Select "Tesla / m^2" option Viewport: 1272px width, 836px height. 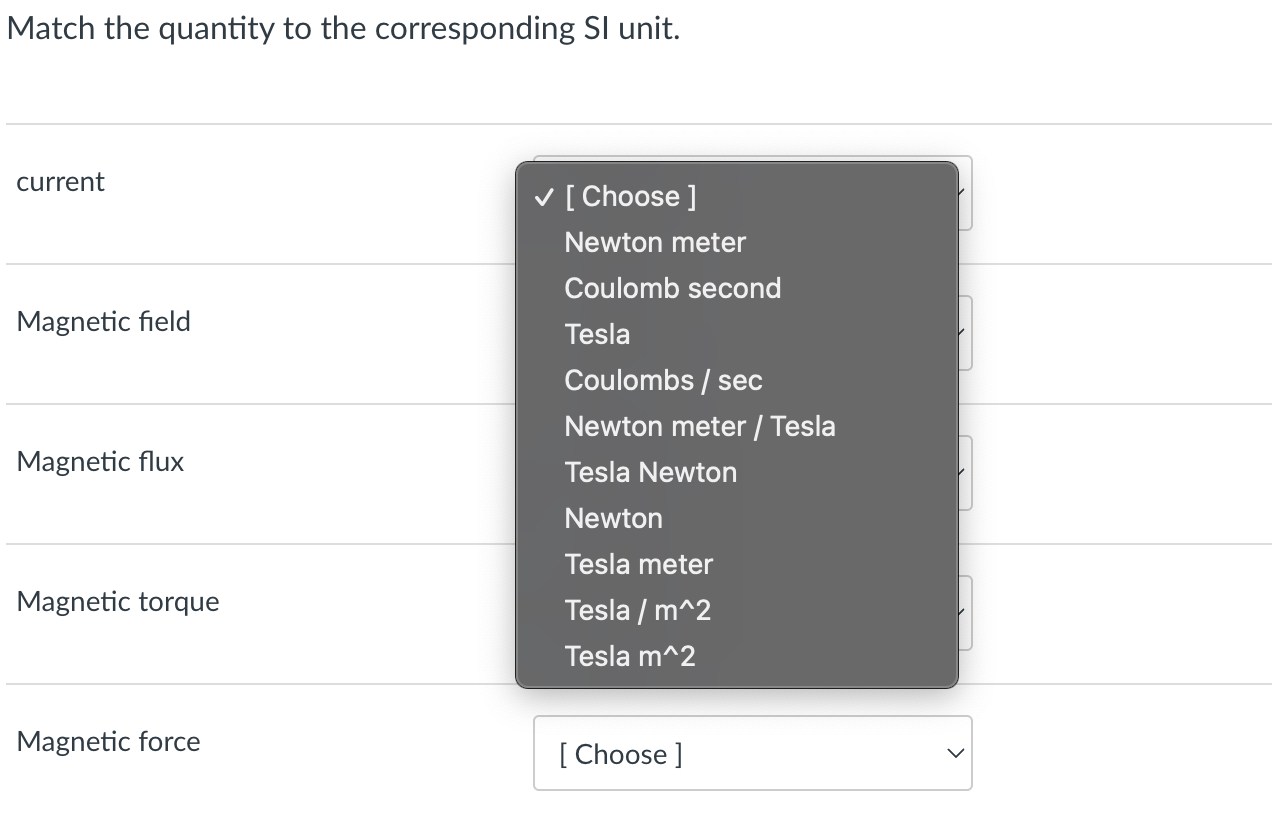[x=637, y=610]
